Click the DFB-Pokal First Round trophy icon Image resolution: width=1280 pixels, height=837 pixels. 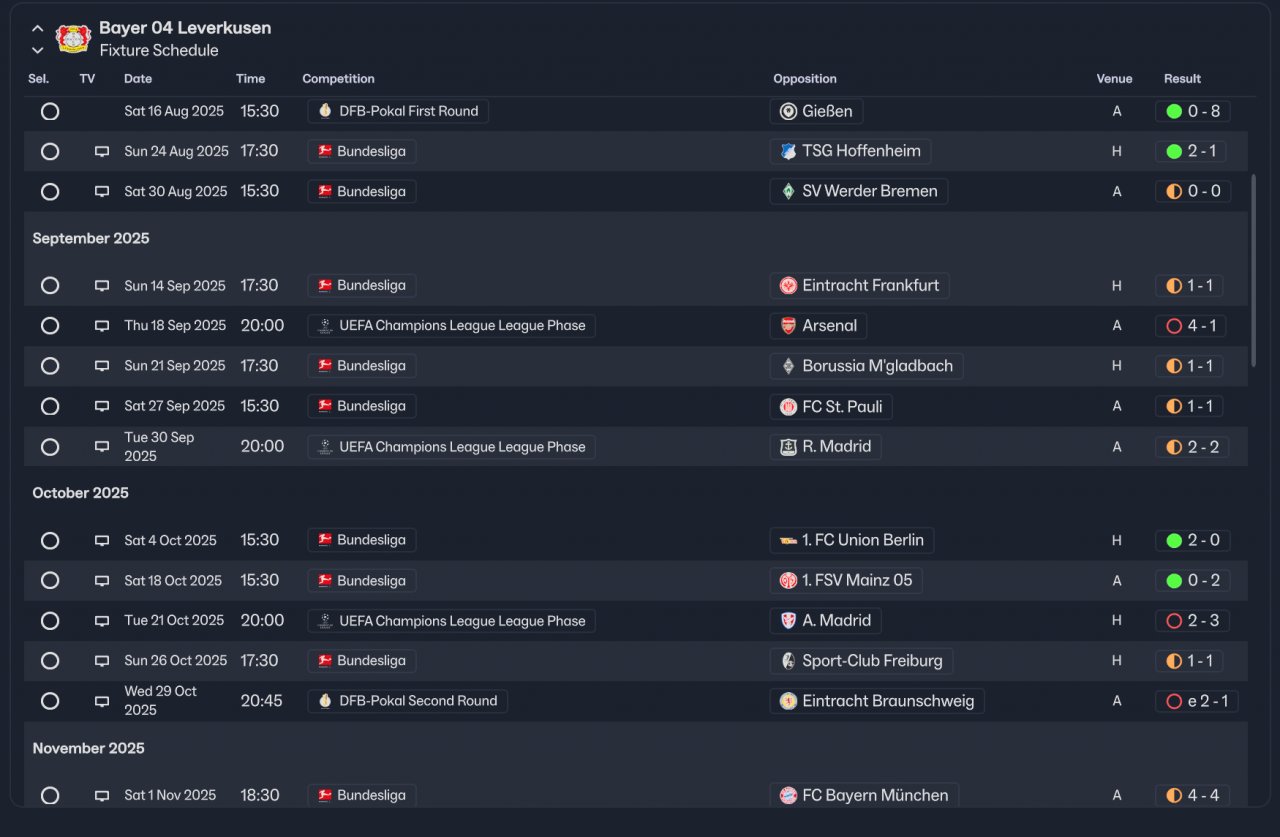point(325,111)
